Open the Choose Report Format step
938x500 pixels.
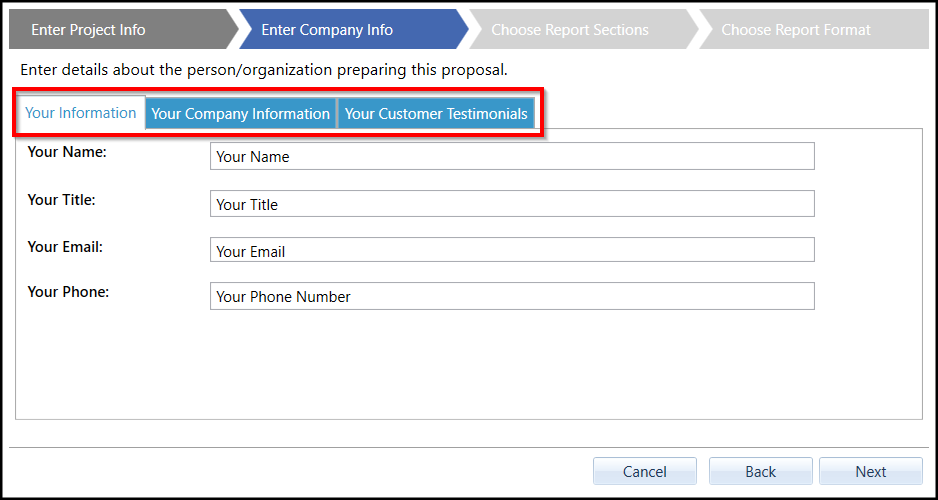(796, 30)
